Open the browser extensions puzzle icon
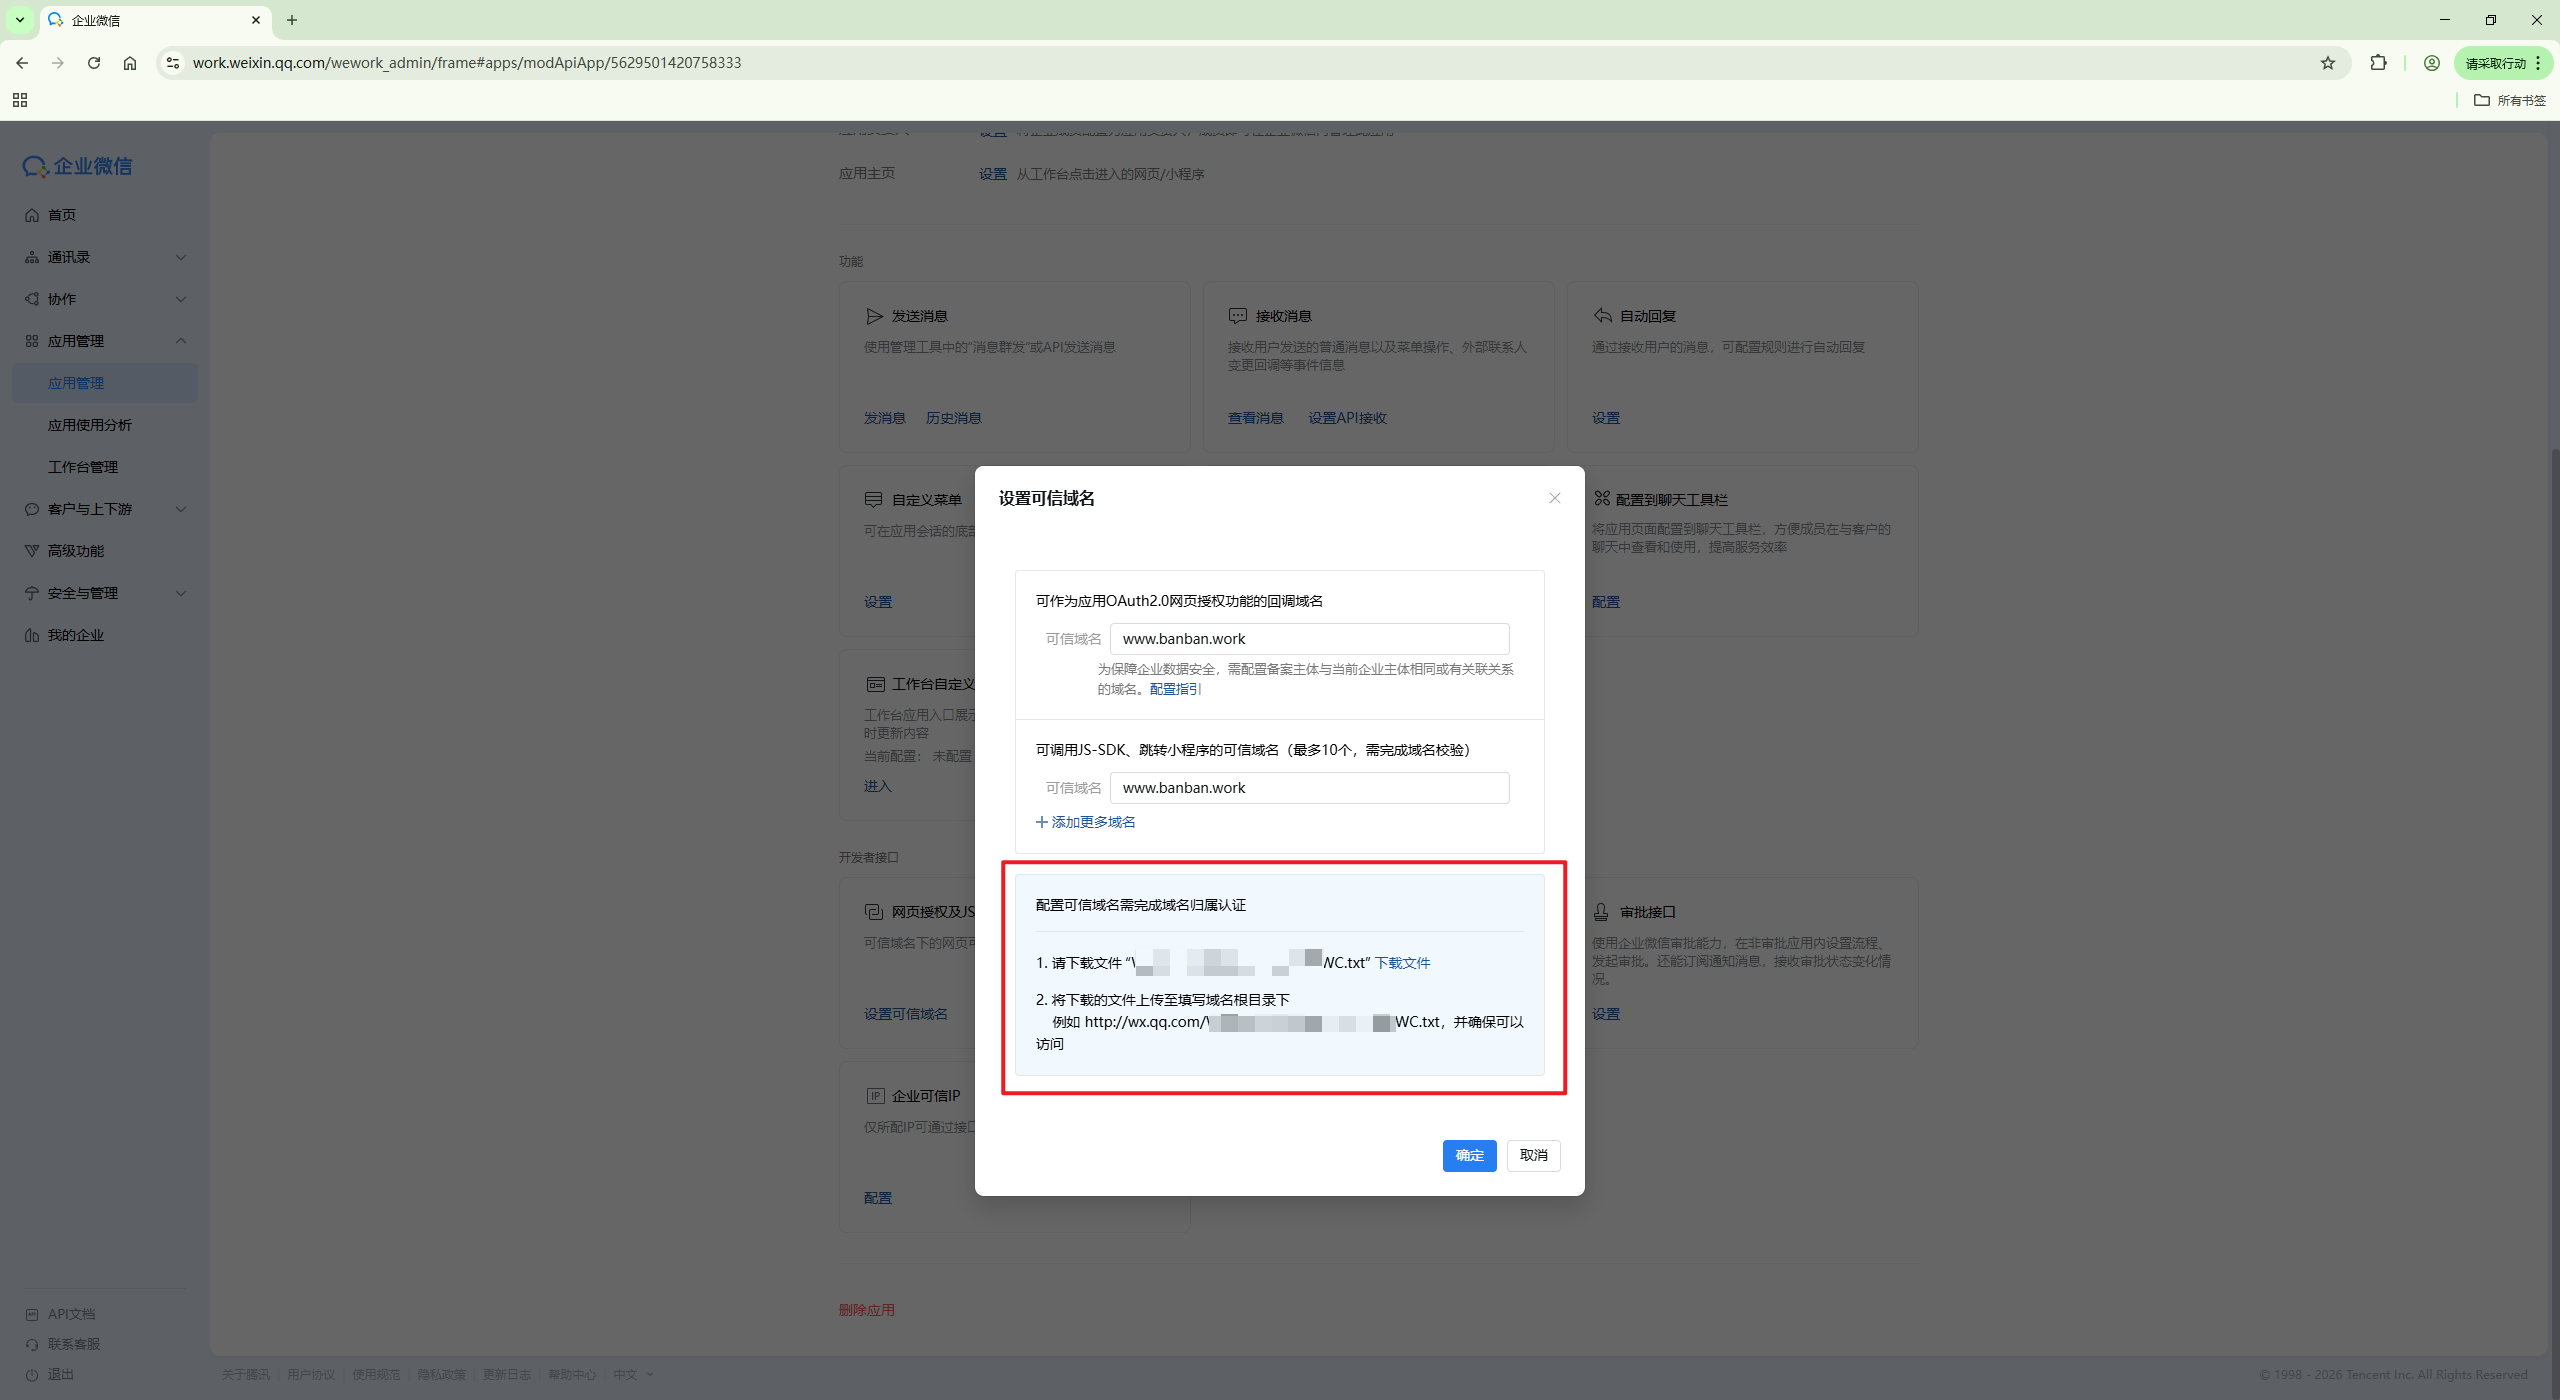 [x=2379, y=63]
